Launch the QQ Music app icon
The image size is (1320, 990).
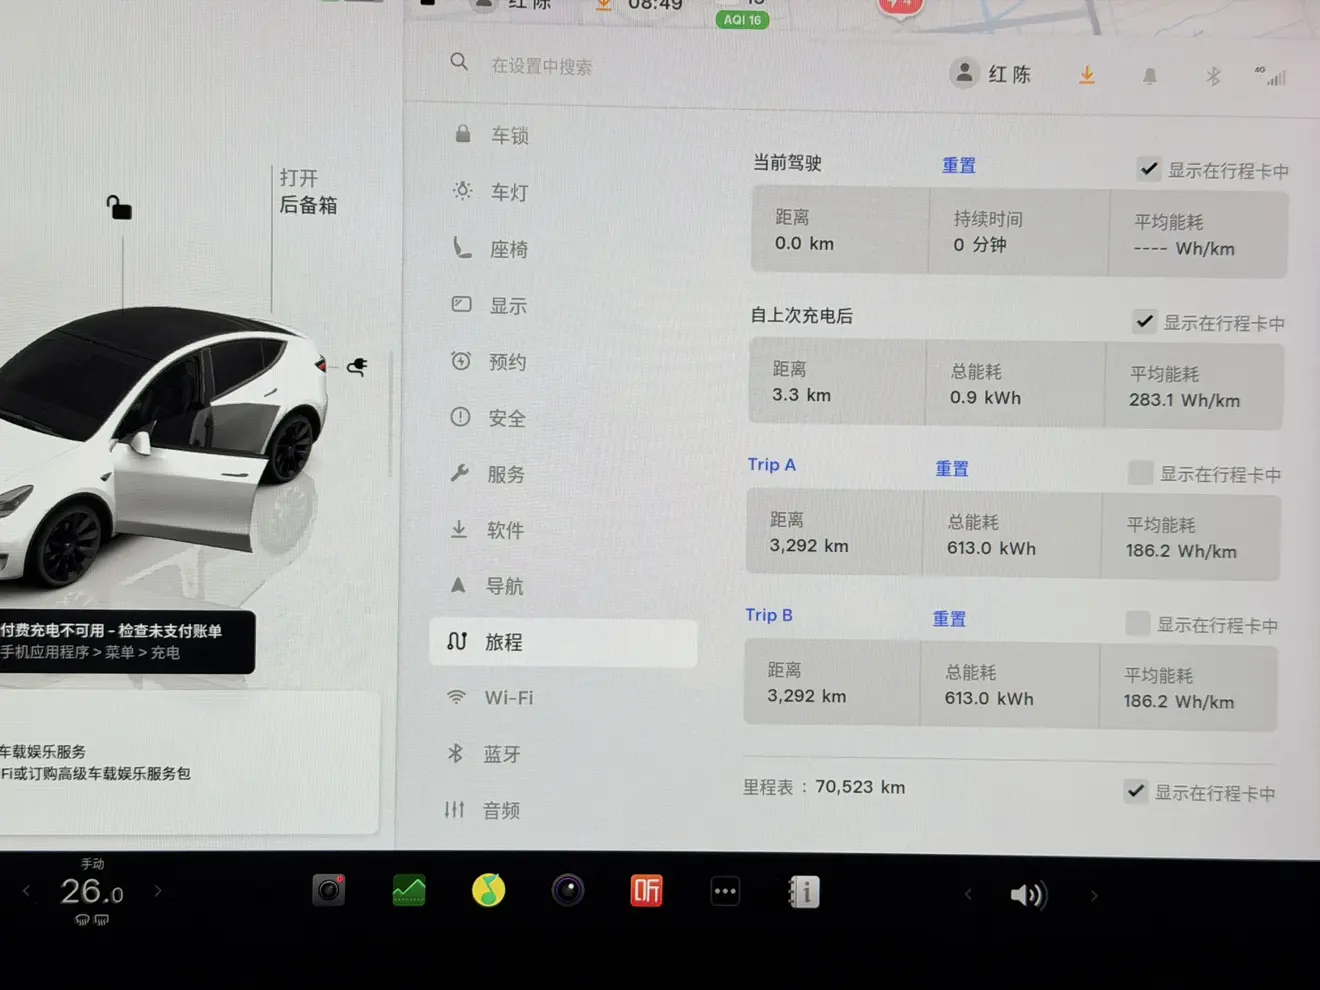[x=488, y=890]
